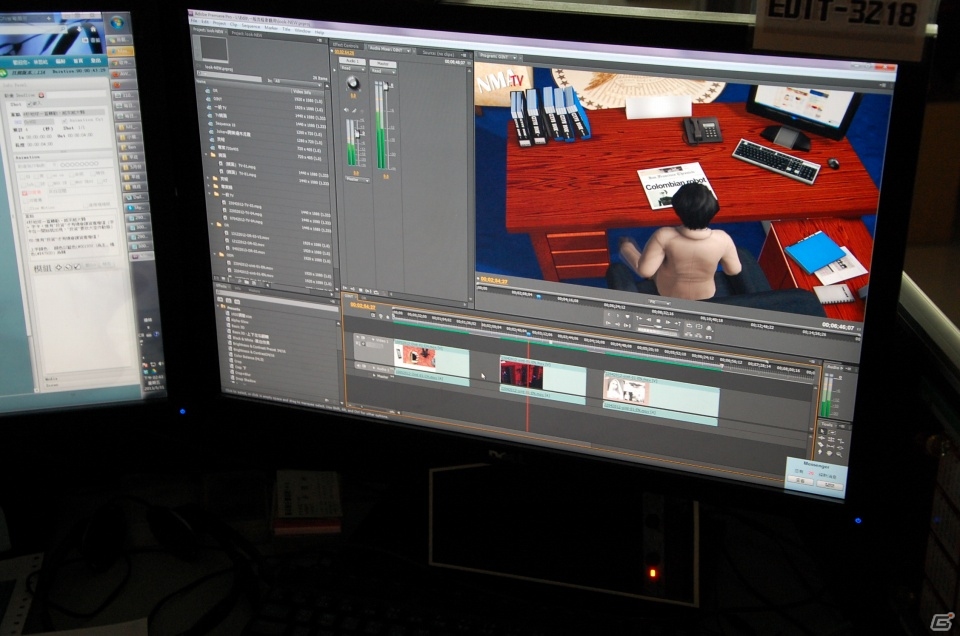
Task: Toggle Video 1 track output eye
Action: point(358,337)
